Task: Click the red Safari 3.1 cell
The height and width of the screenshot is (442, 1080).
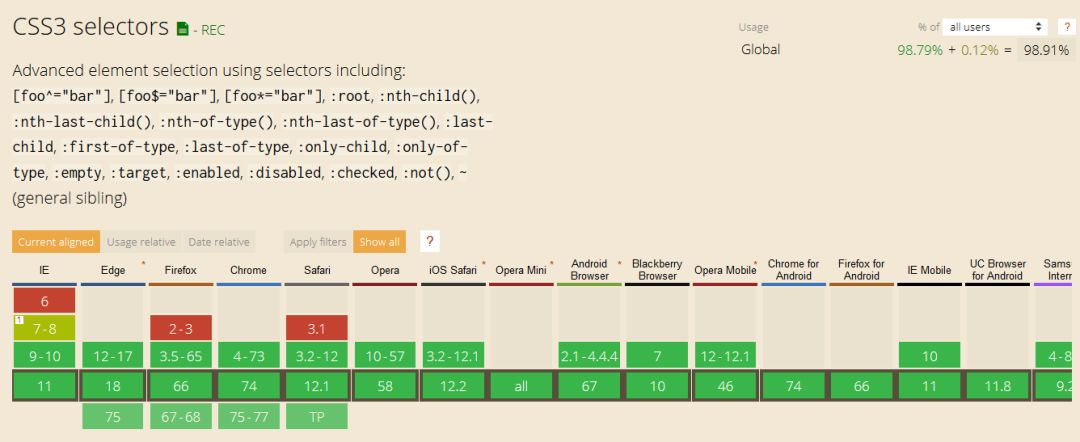Action: (x=317, y=328)
